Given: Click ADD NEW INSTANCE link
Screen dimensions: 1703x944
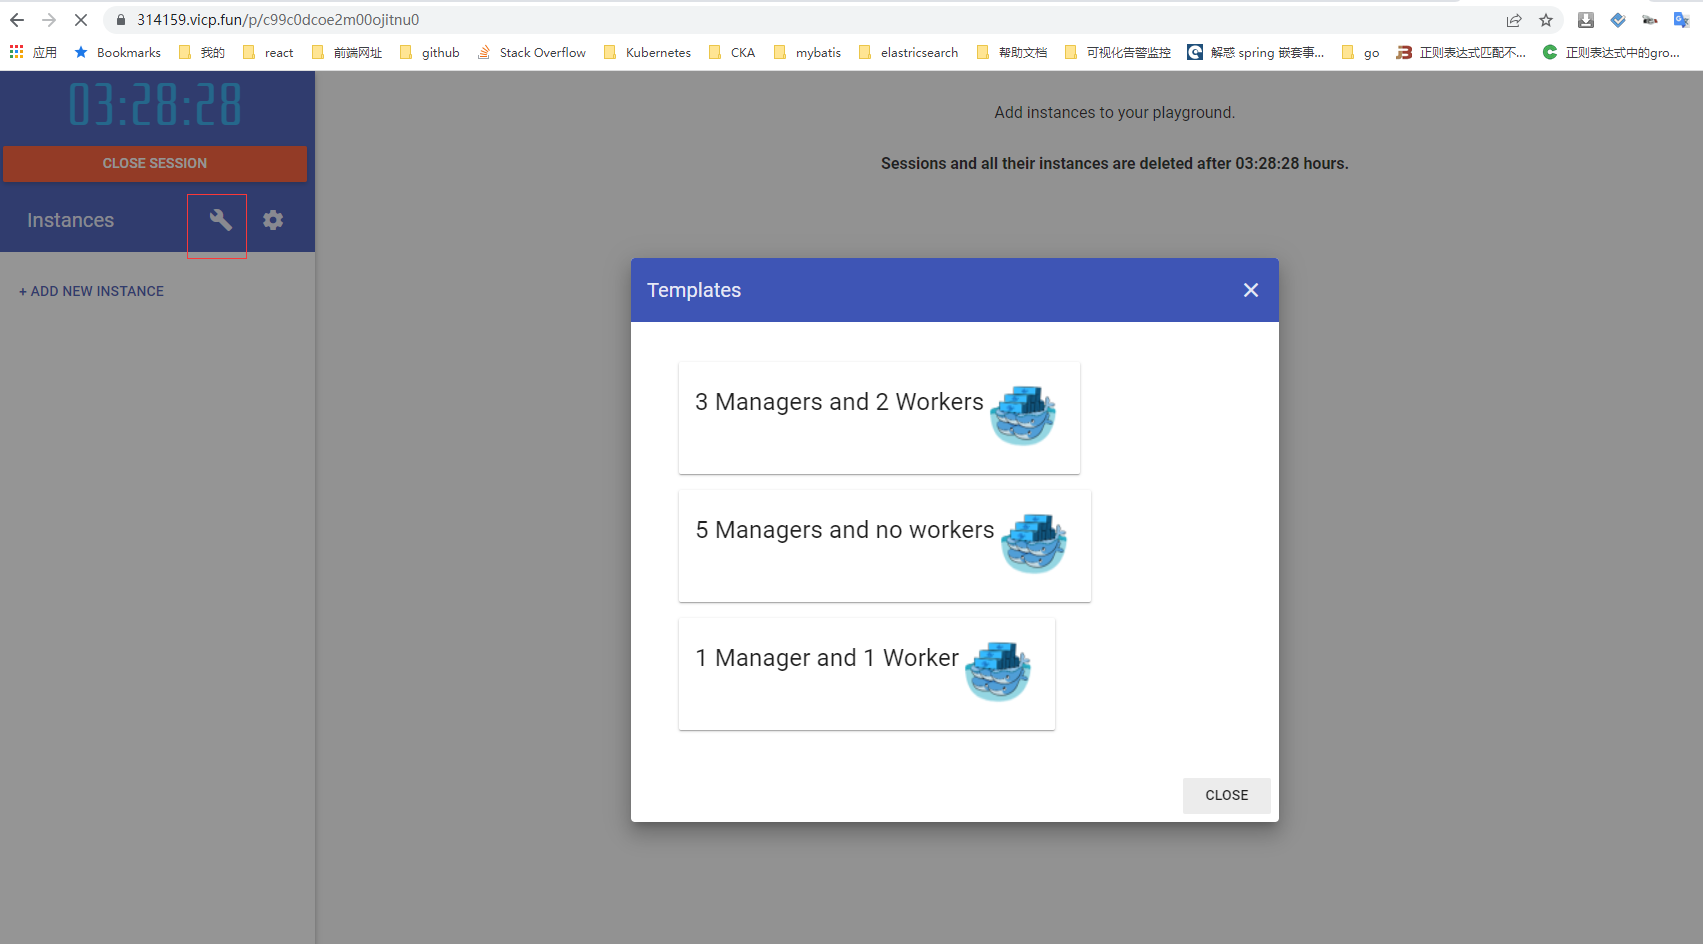Looking at the screenshot, I should [91, 291].
